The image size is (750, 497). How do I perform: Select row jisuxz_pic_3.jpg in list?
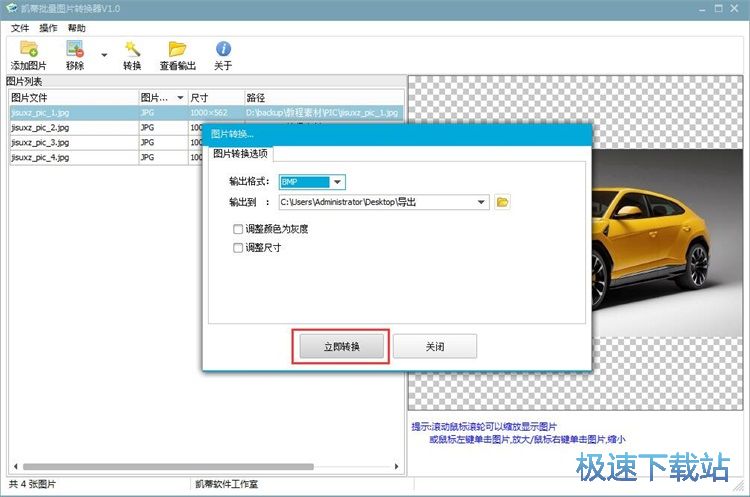click(x=106, y=143)
